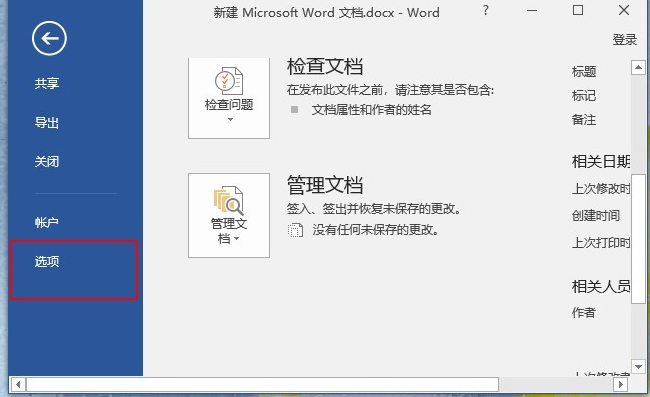
Task: Click the horizontal scrollbar thumb
Action: coord(262,385)
